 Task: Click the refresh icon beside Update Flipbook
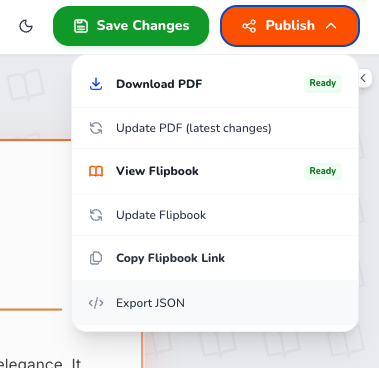[96, 215]
